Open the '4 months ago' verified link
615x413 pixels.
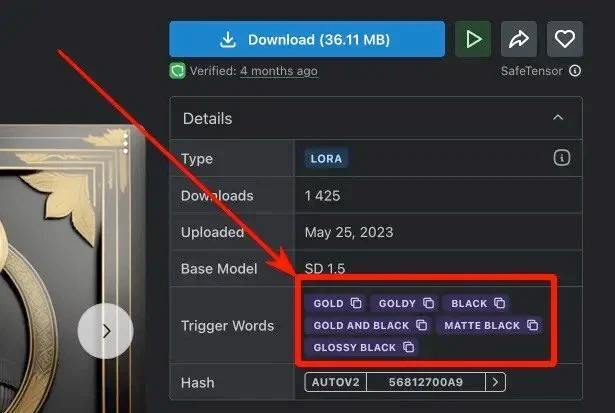(x=278, y=71)
